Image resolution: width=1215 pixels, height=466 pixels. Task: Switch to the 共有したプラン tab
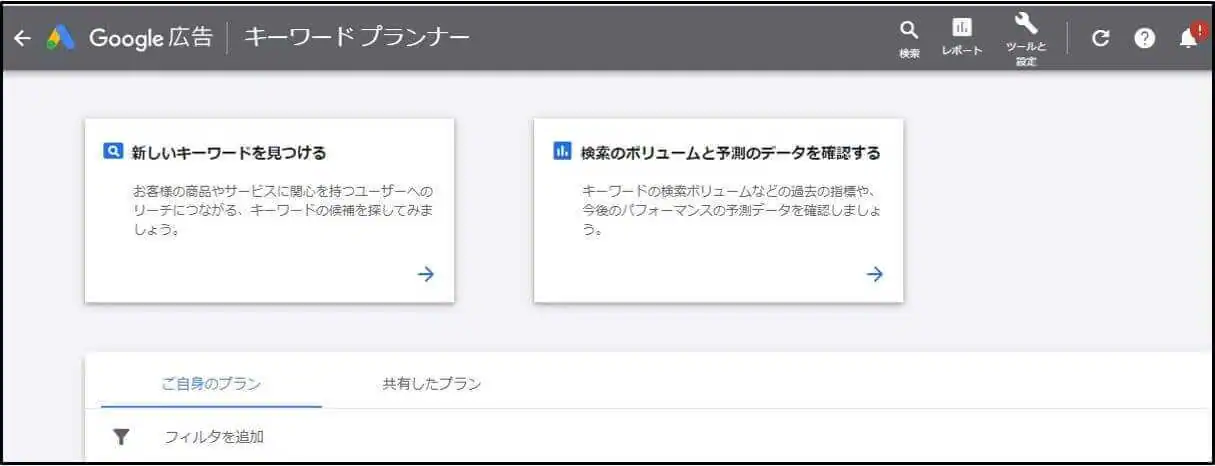(x=432, y=384)
